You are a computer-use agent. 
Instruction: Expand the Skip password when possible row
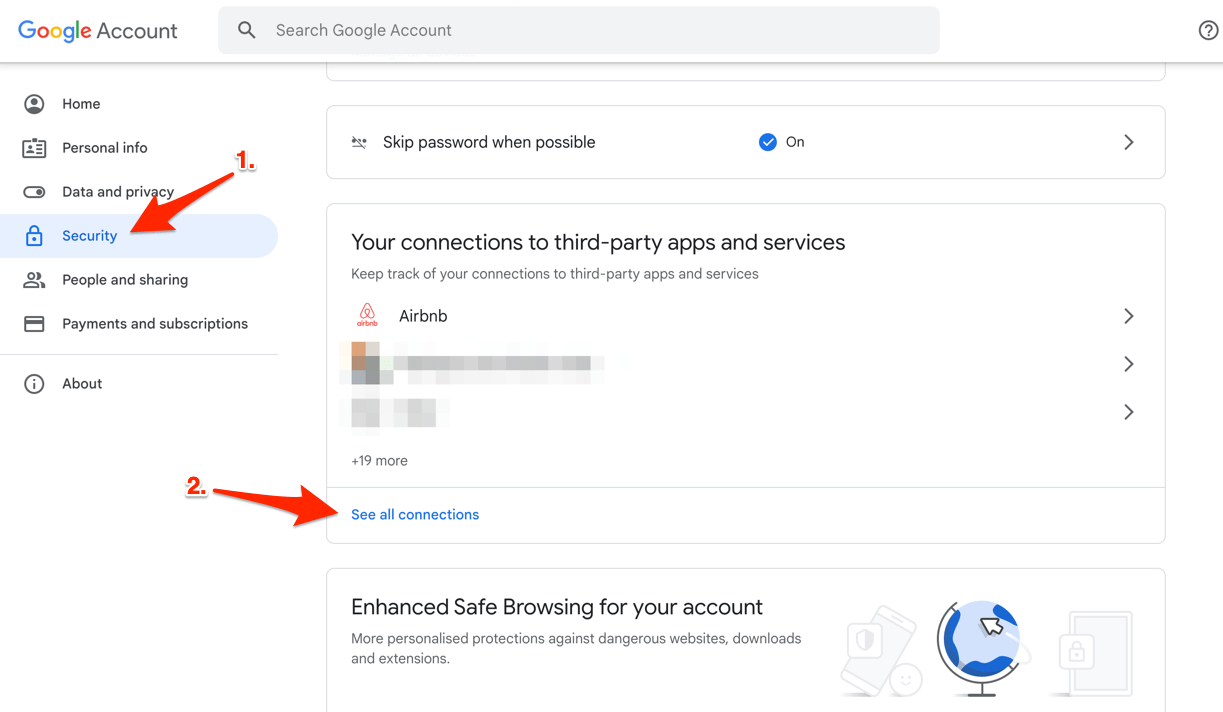pyautogui.click(x=1128, y=142)
